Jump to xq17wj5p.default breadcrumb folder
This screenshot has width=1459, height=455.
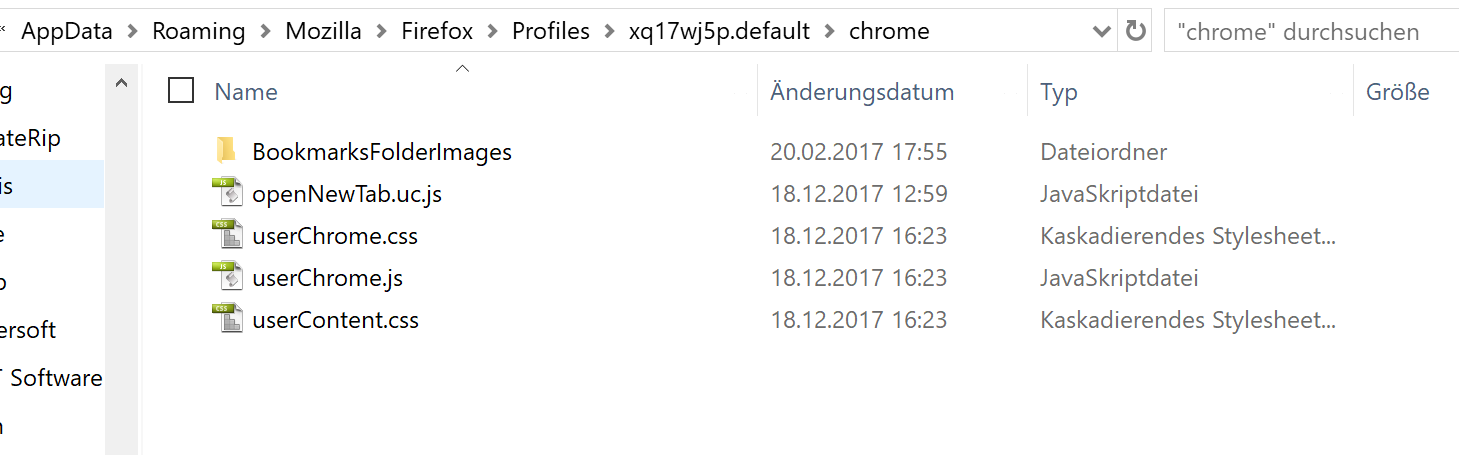click(719, 31)
